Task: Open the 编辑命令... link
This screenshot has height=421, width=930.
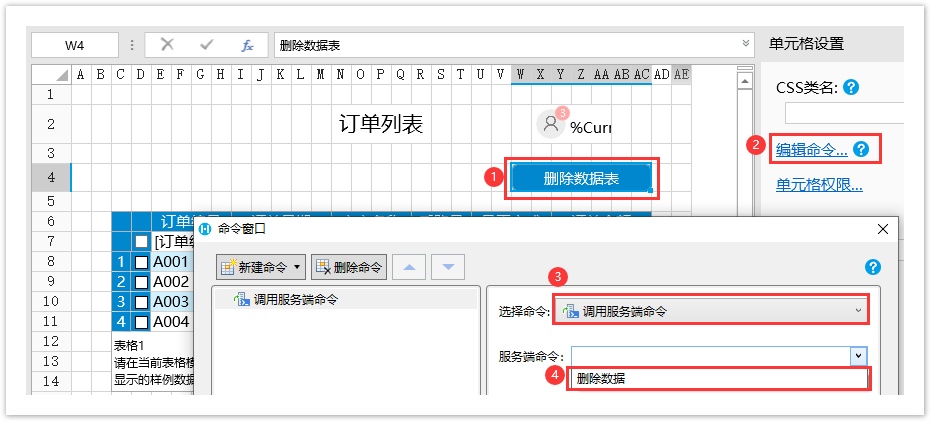Action: pos(811,150)
